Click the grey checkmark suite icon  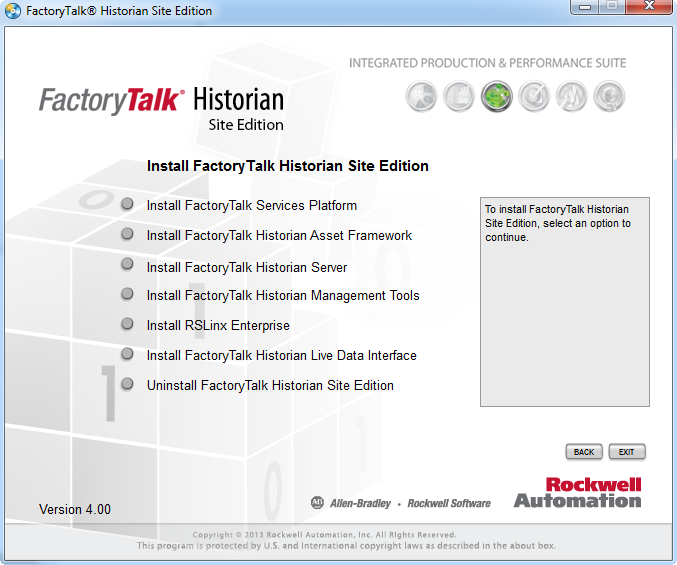tap(534, 96)
